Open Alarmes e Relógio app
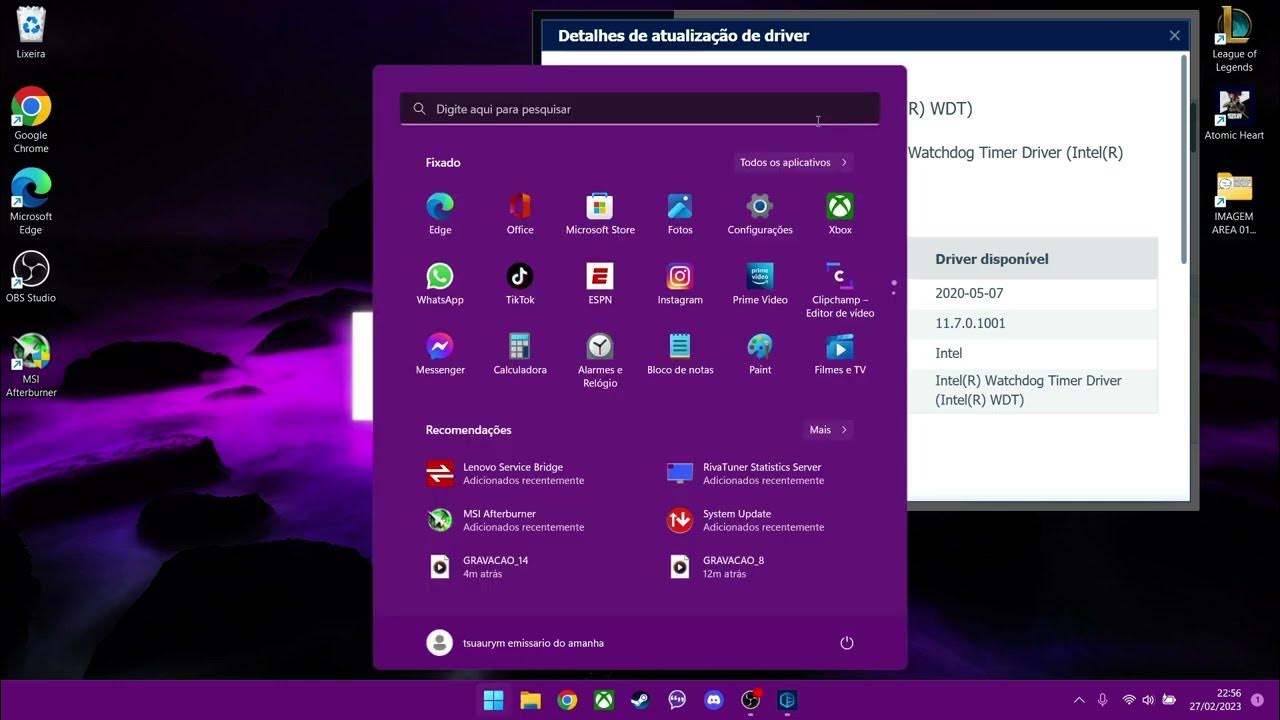1280x720 pixels. [x=600, y=360]
